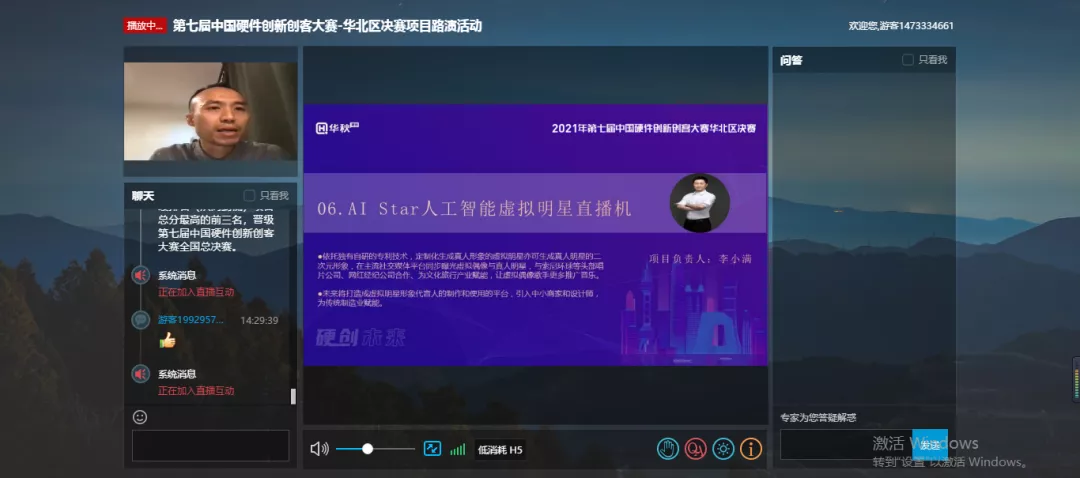Toggle fullscreen with the blue expand icon

click(x=432, y=449)
